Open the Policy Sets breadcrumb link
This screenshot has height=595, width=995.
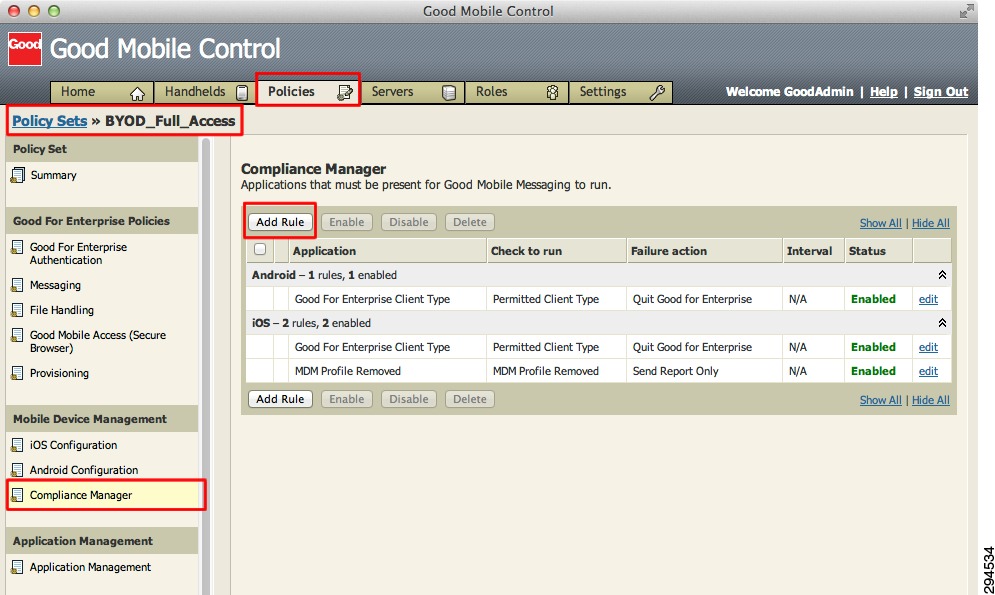[49, 121]
